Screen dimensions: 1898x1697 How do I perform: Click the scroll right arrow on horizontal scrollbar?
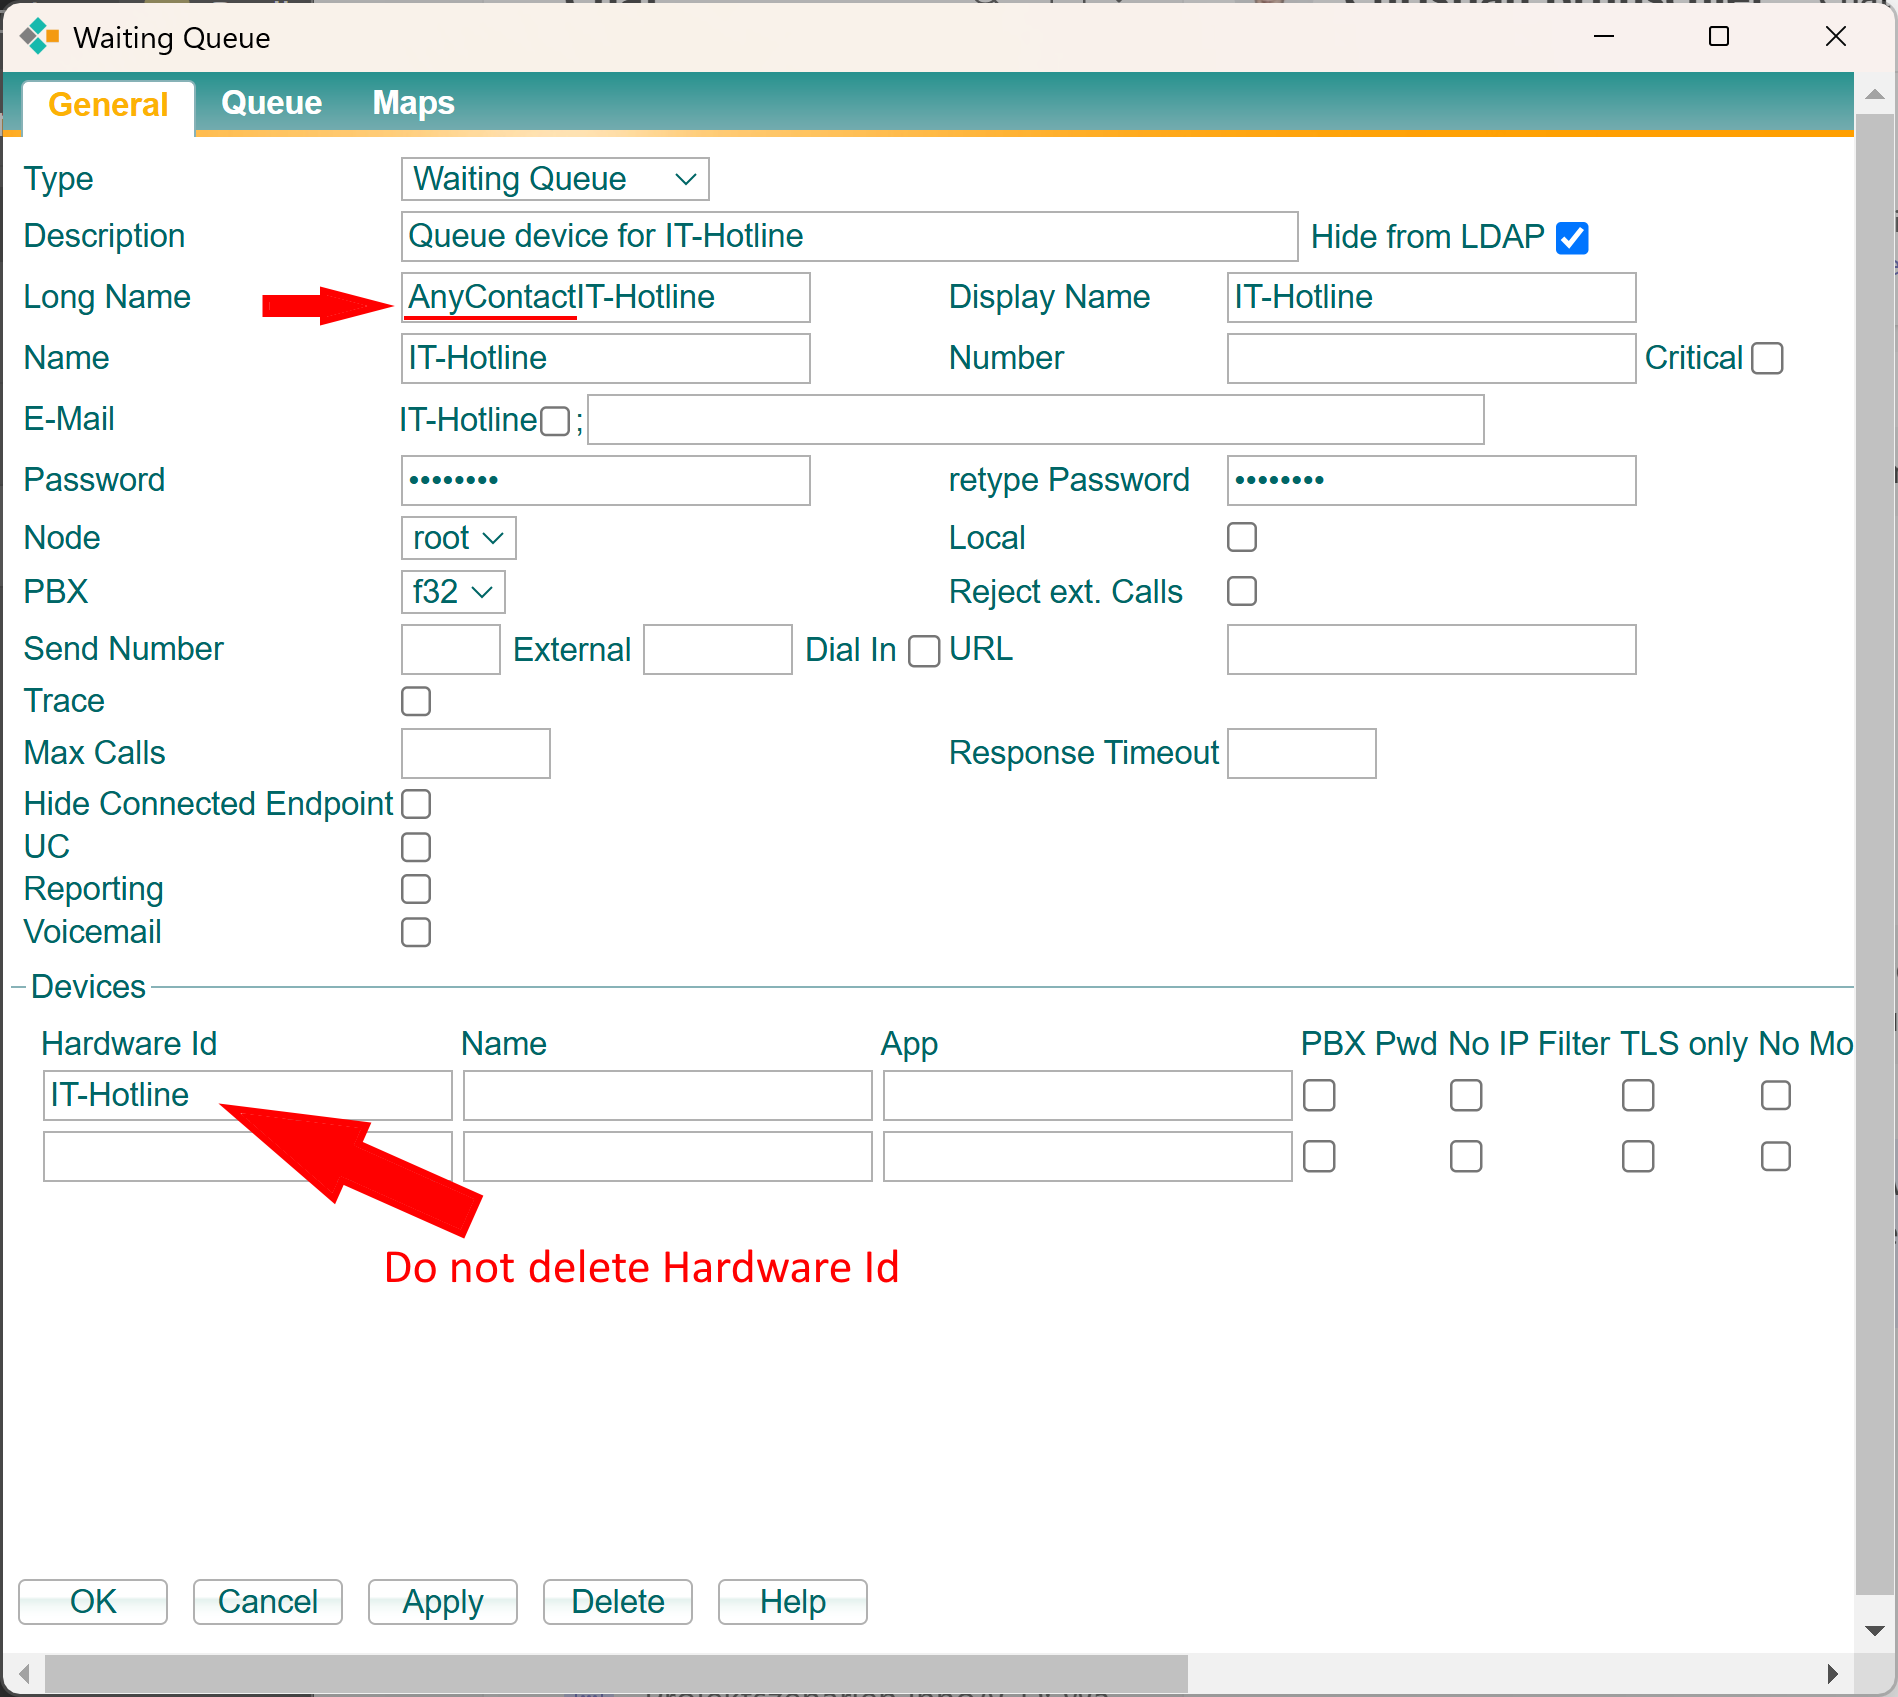1832,1673
